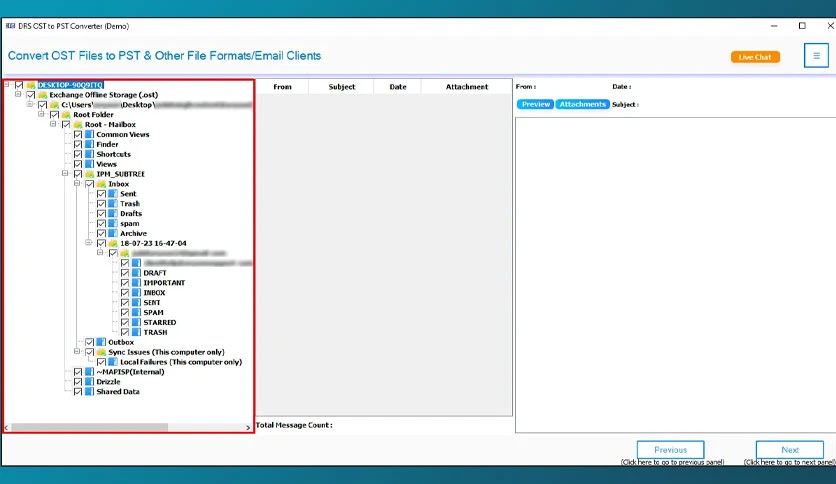
Task: Go to the Next panel
Action: [790, 450]
